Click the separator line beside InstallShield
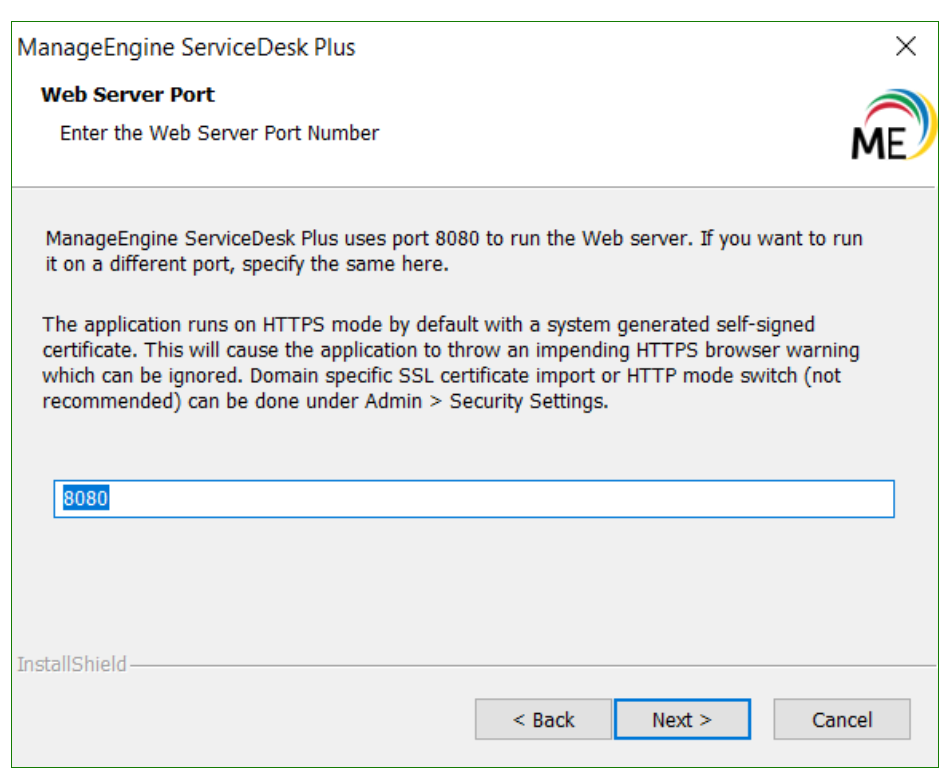Screen dimensions: 940x776 pos(530,665)
